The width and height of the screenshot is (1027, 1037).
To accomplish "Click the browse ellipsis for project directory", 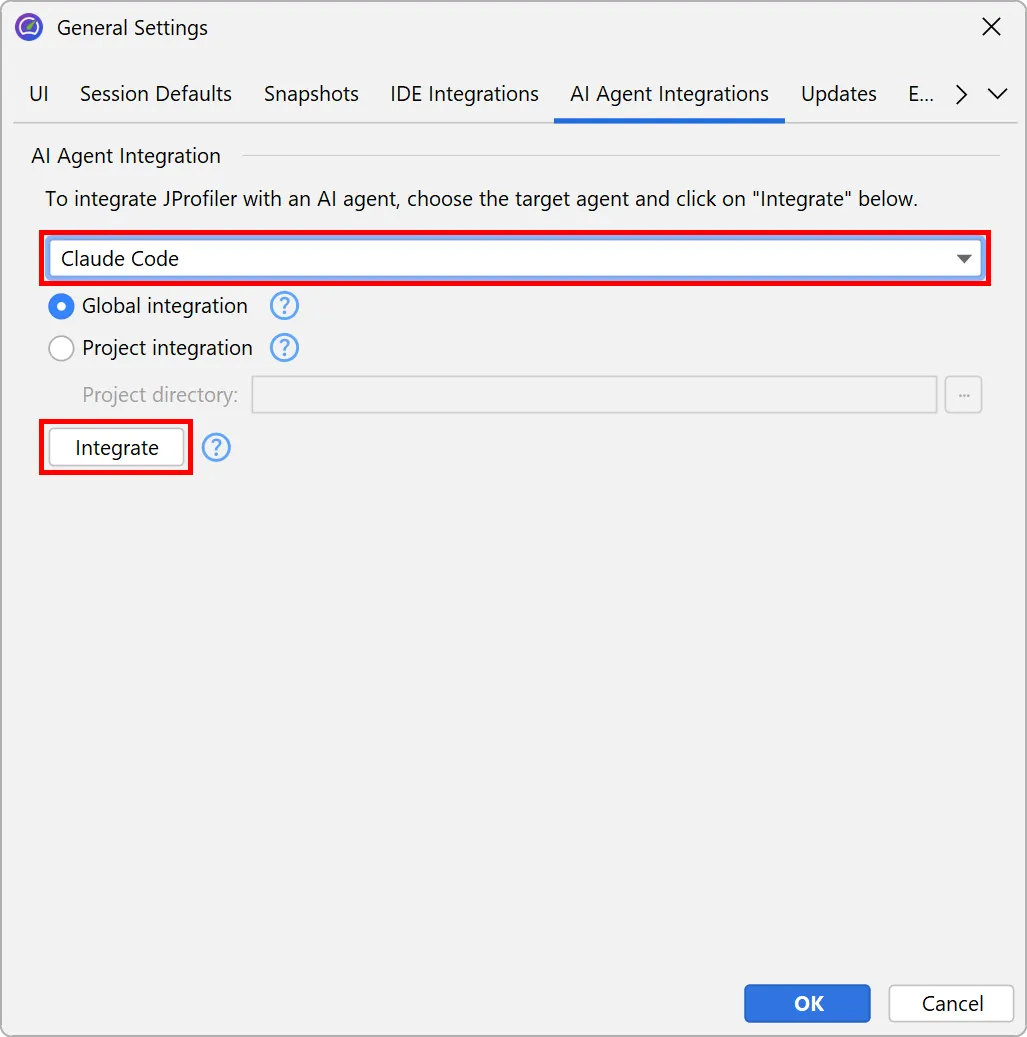I will [963, 394].
